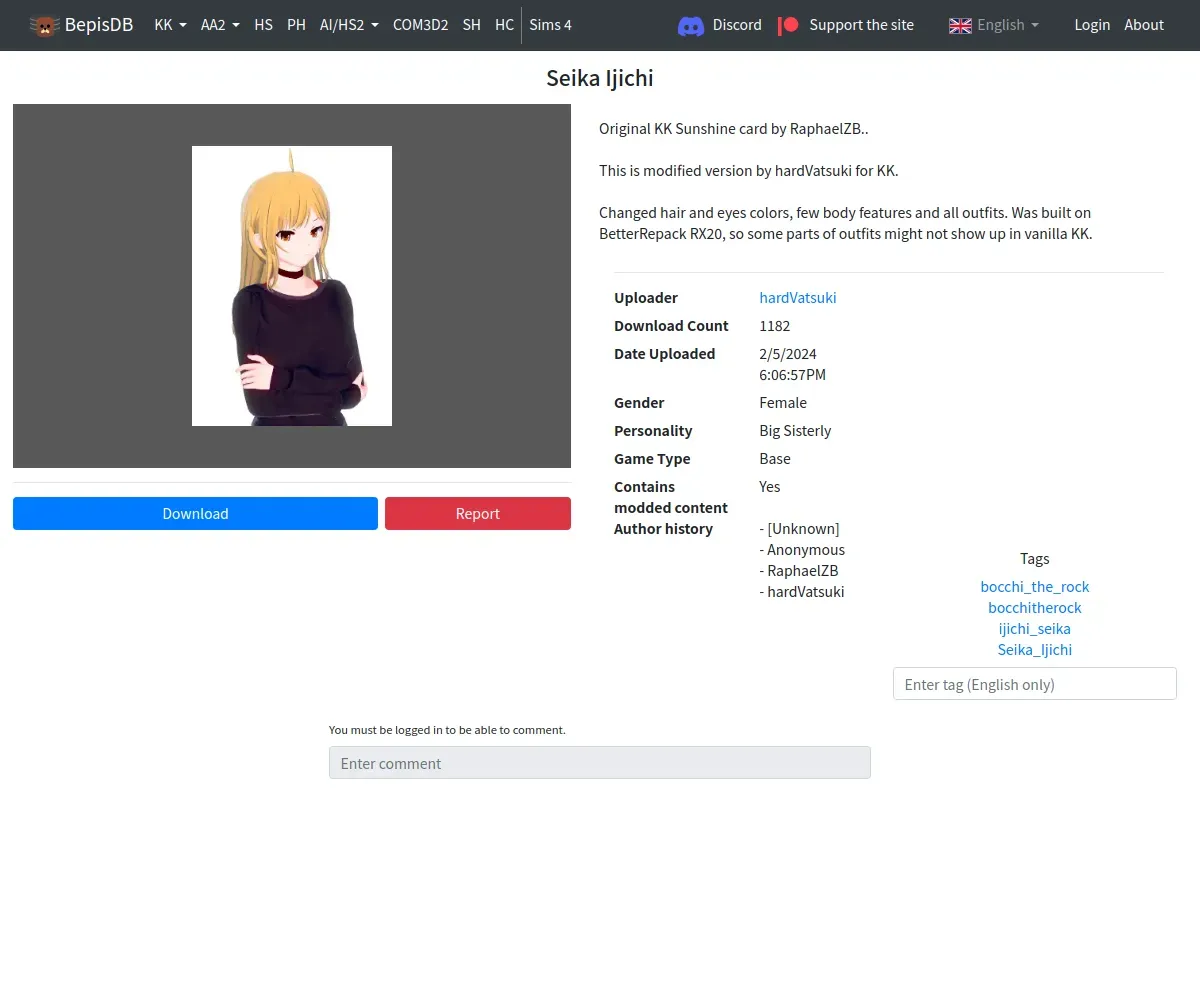
Task: Open the bocchitherock tag
Action: pyautogui.click(x=1035, y=607)
